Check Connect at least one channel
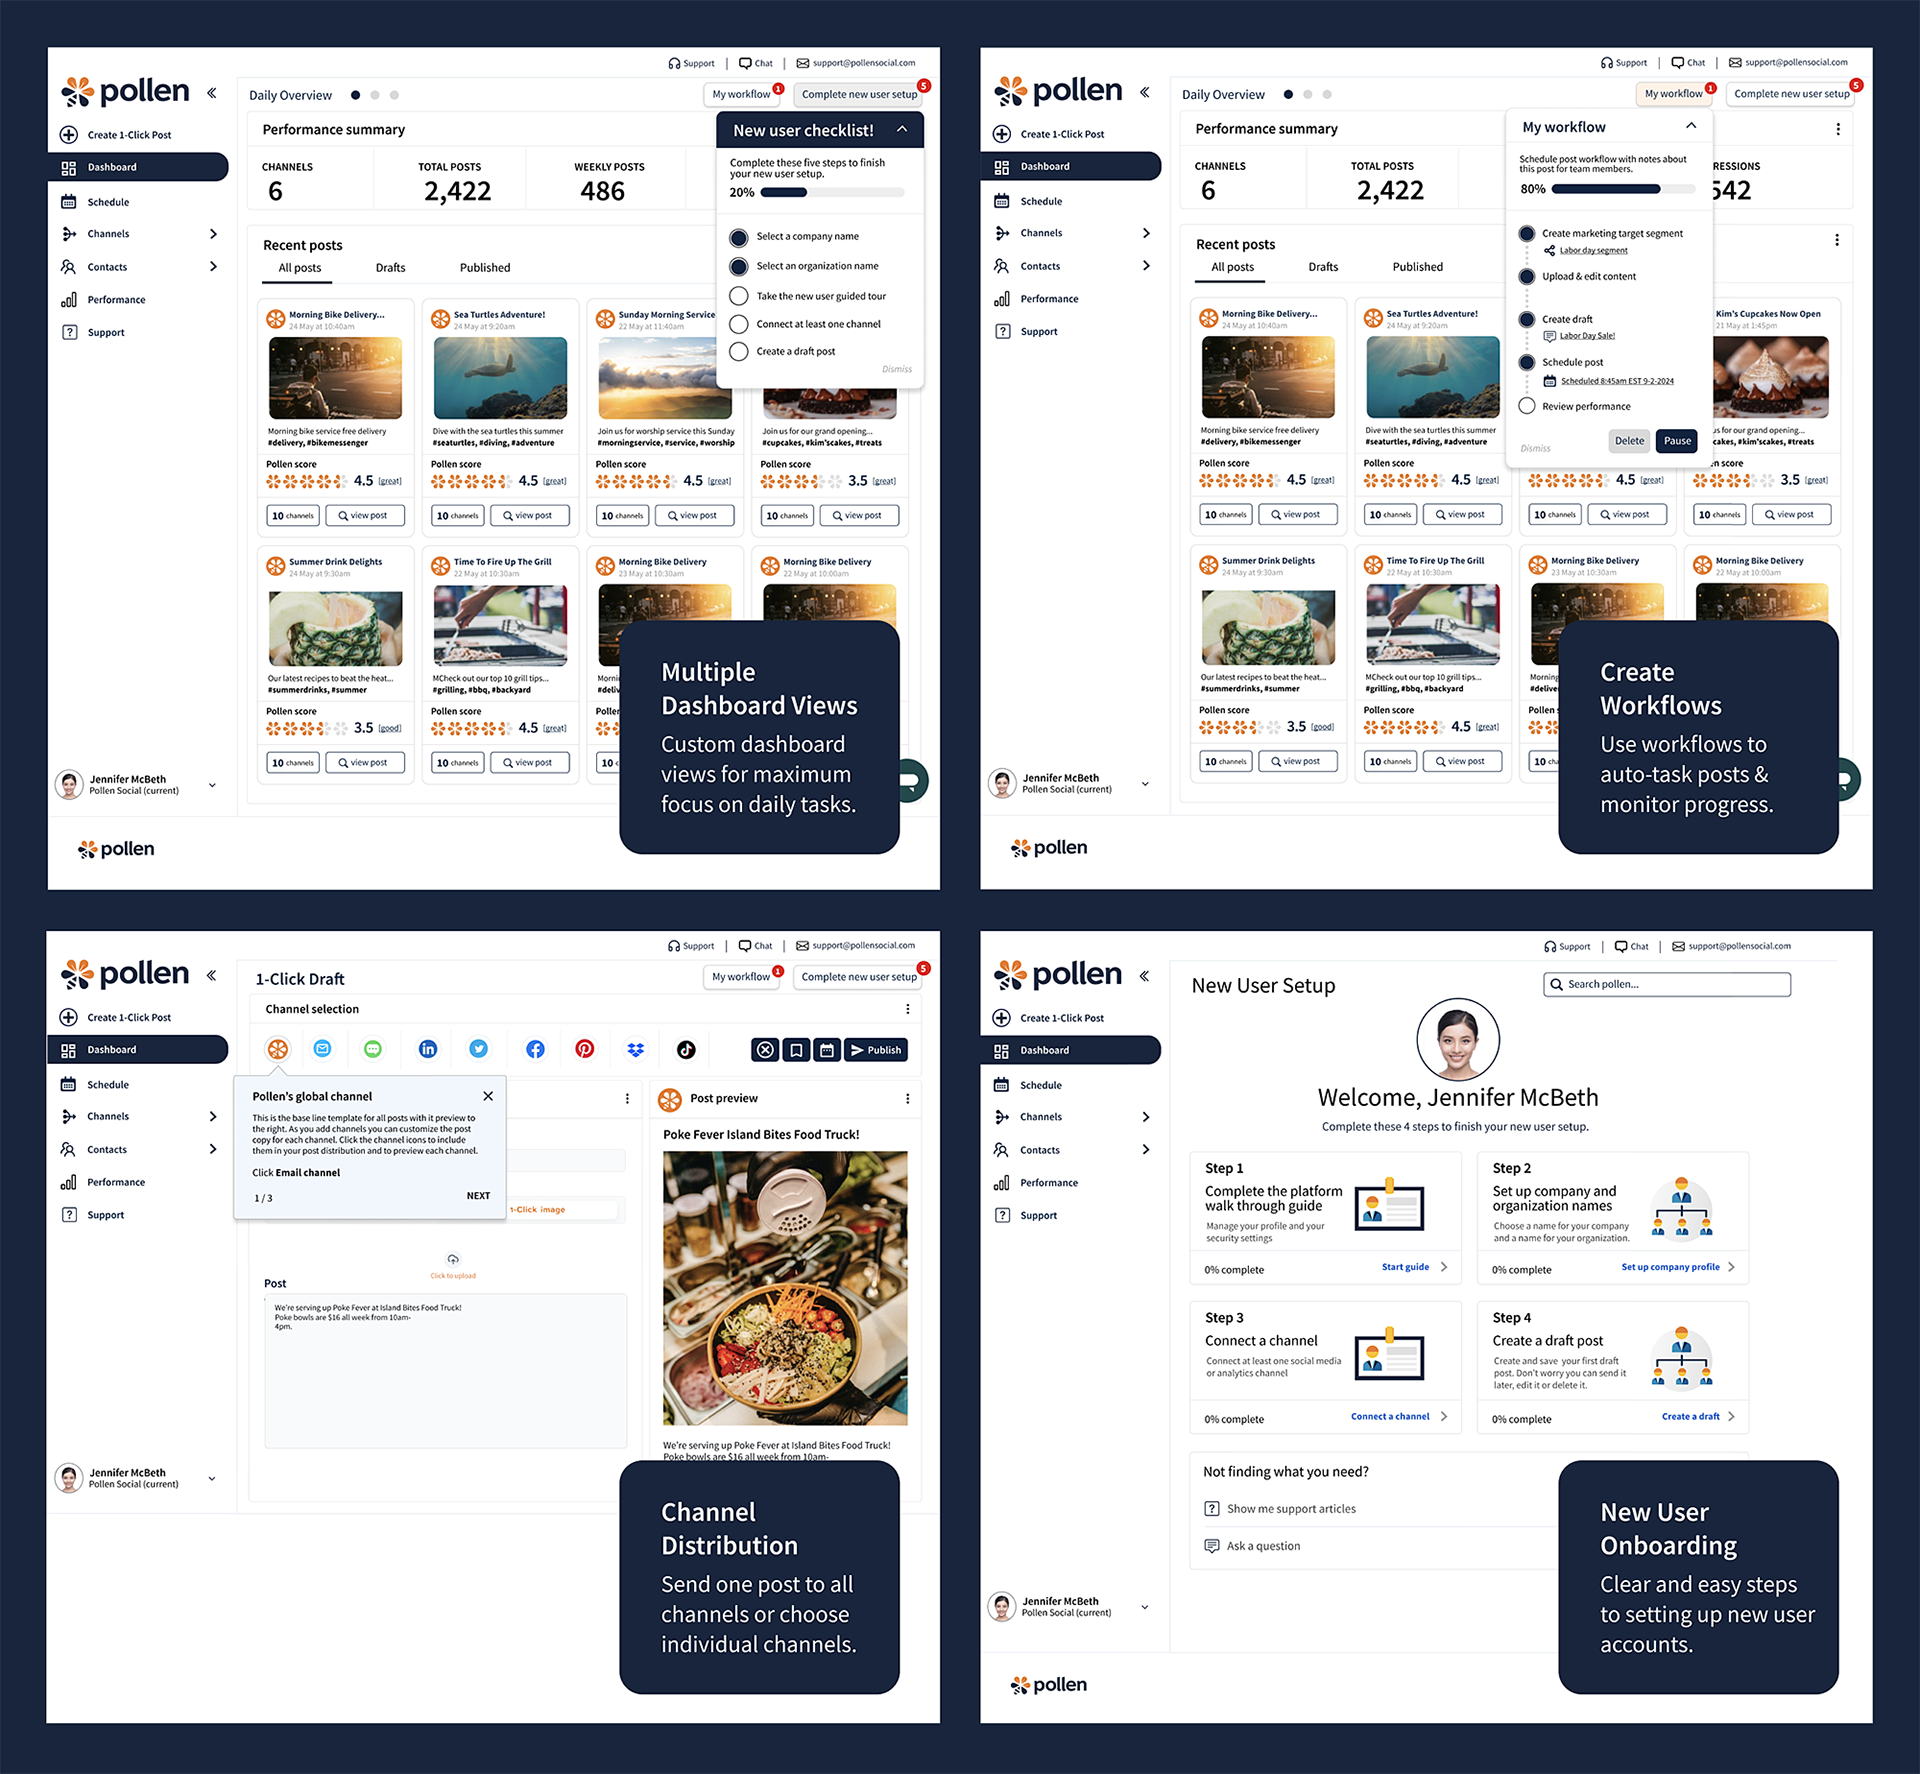 (x=739, y=324)
